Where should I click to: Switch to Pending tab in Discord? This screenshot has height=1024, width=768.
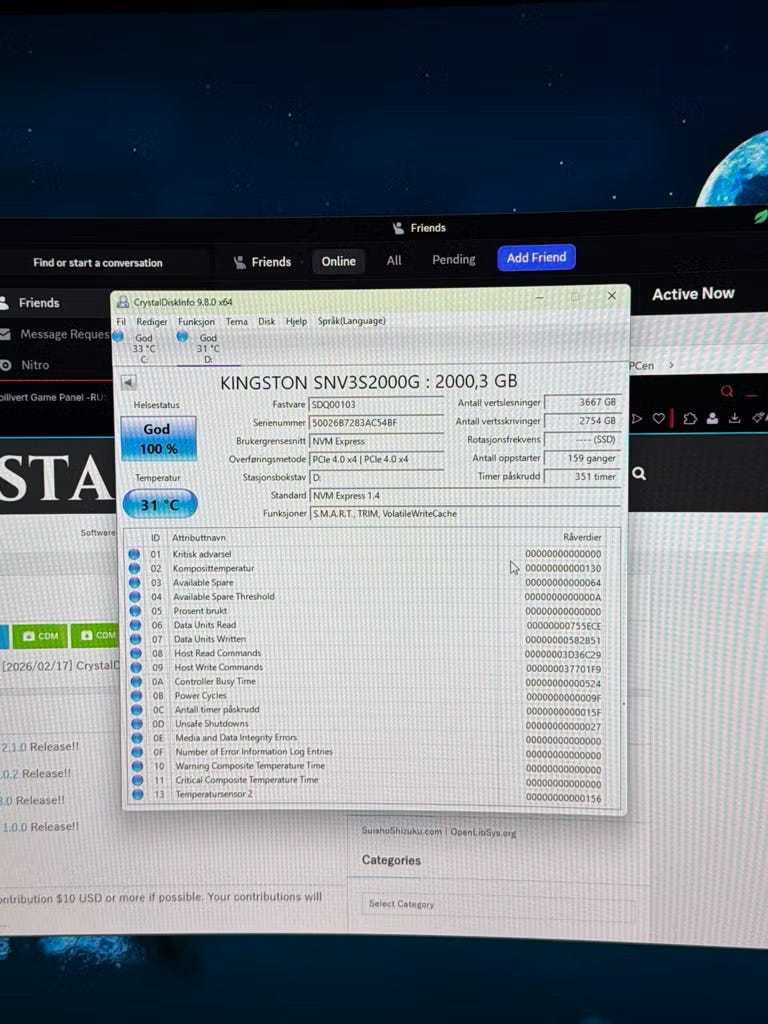point(454,259)
